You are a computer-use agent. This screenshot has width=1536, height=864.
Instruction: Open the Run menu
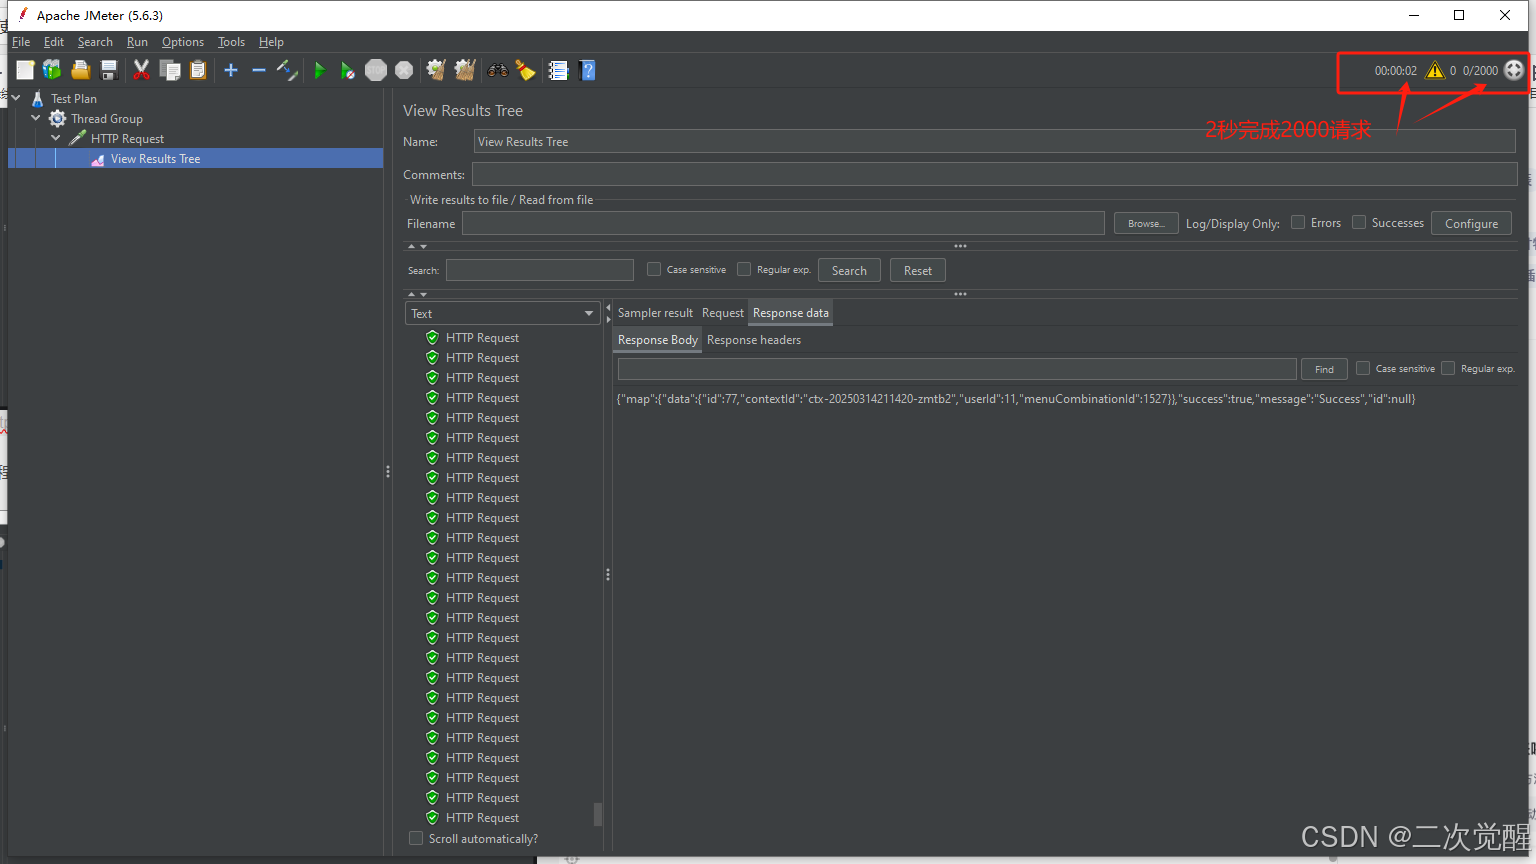(137, 42)
